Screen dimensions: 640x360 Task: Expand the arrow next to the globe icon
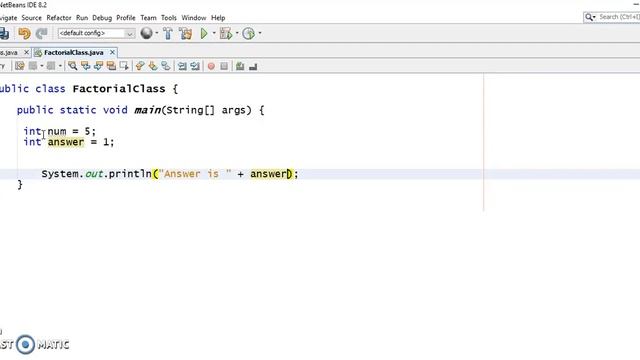click(x=157, y=33)
